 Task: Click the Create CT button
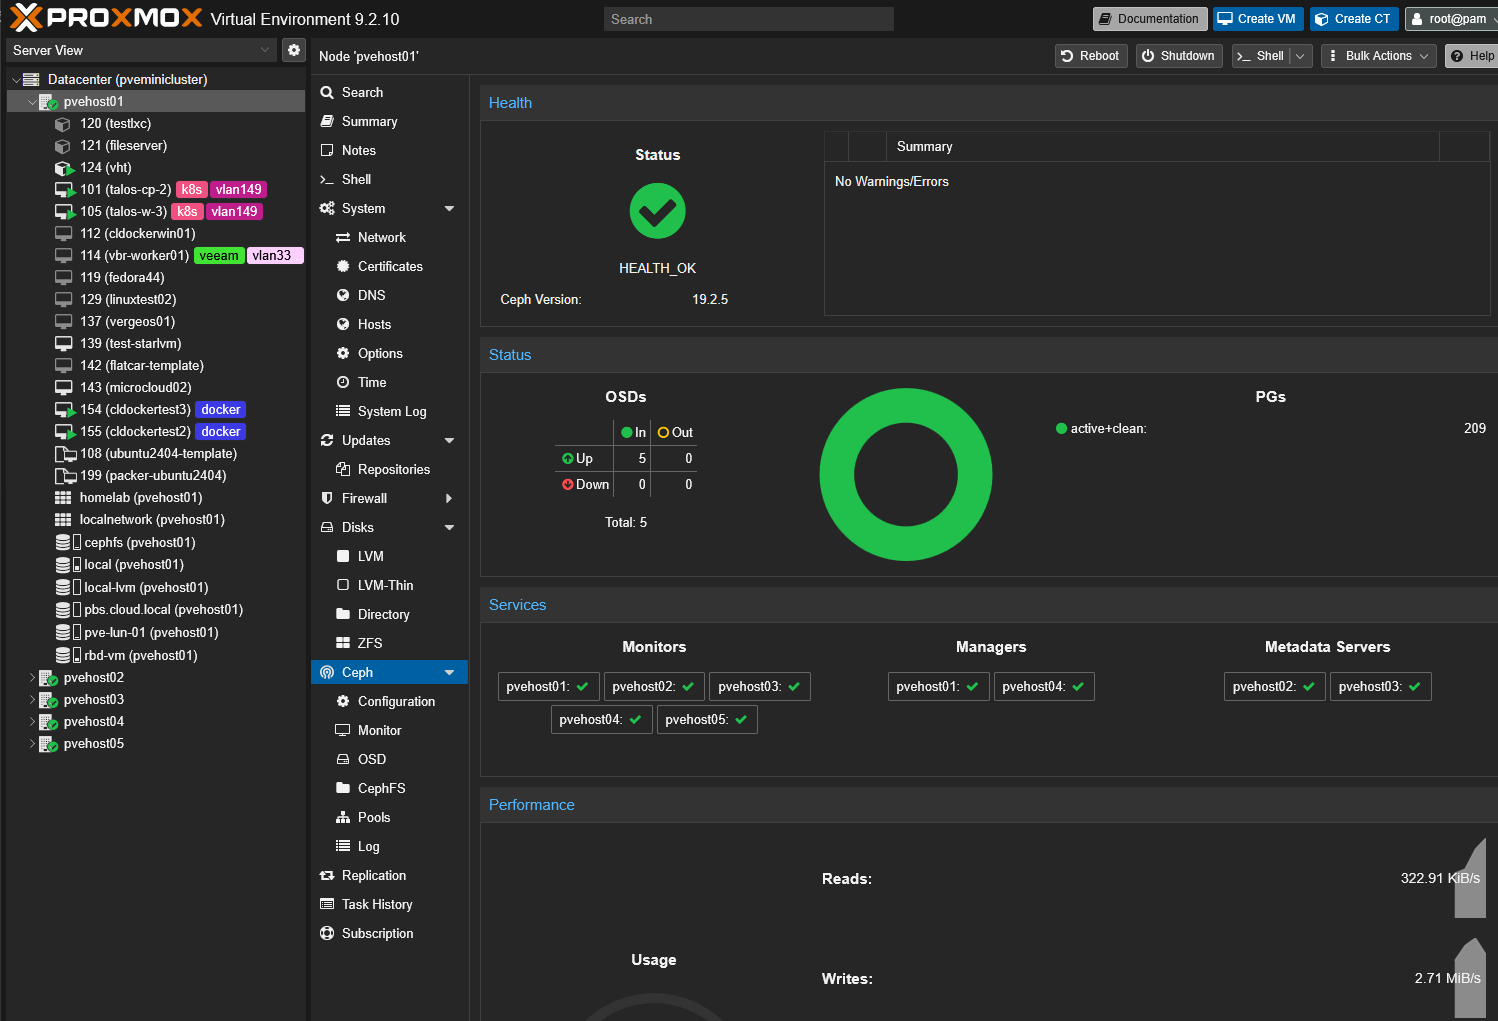tap(1354, 19)
